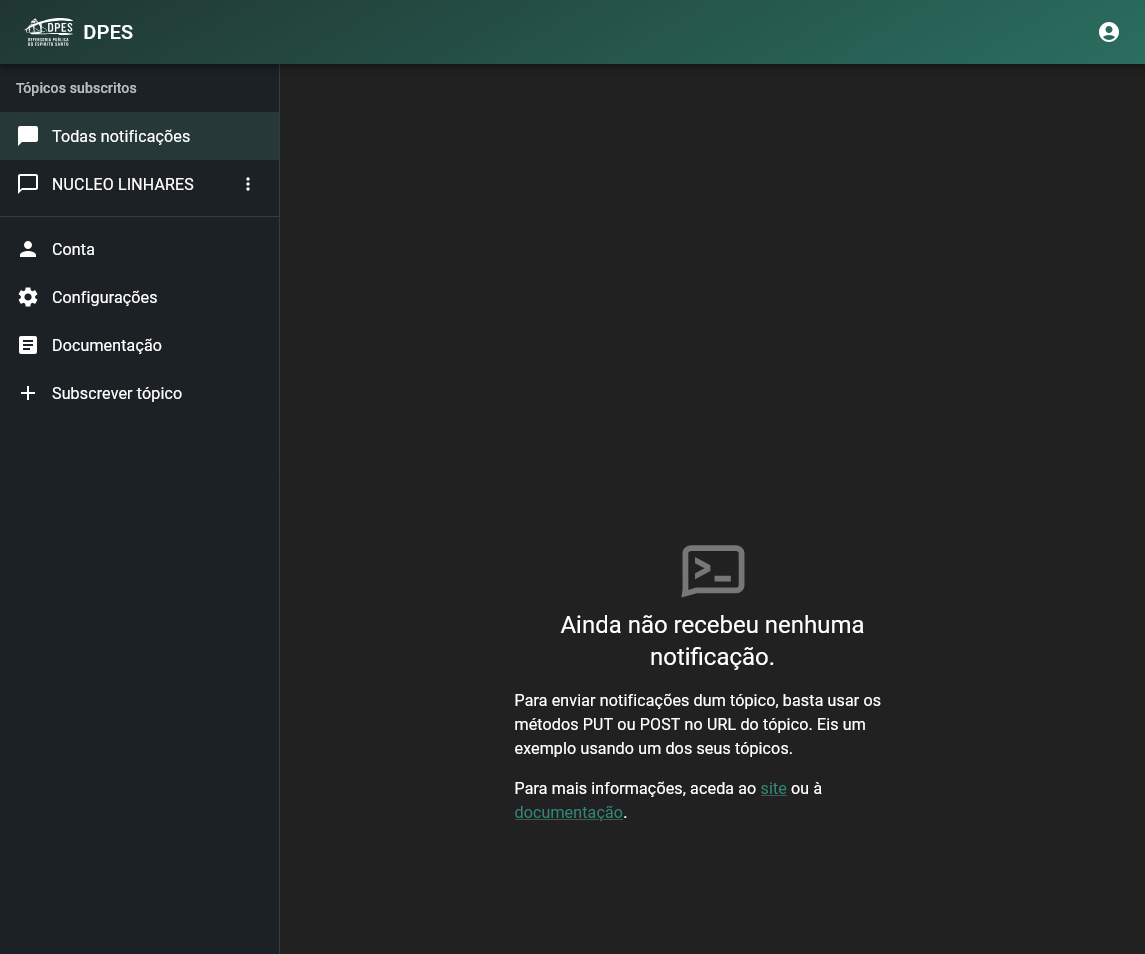Click the plus icon beside Subscrever tópico
This screenshot has height=954, width=1145.
28,393
